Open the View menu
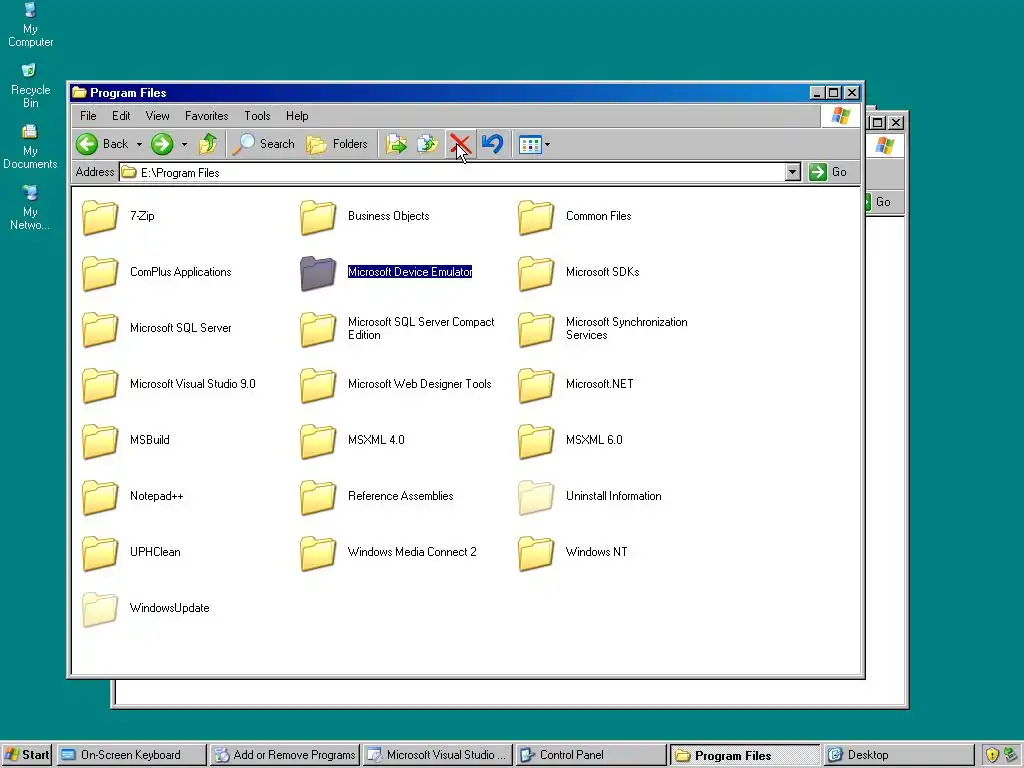Image resolution: width=1024 pixels, height=768 pixels. coord(157,116)
